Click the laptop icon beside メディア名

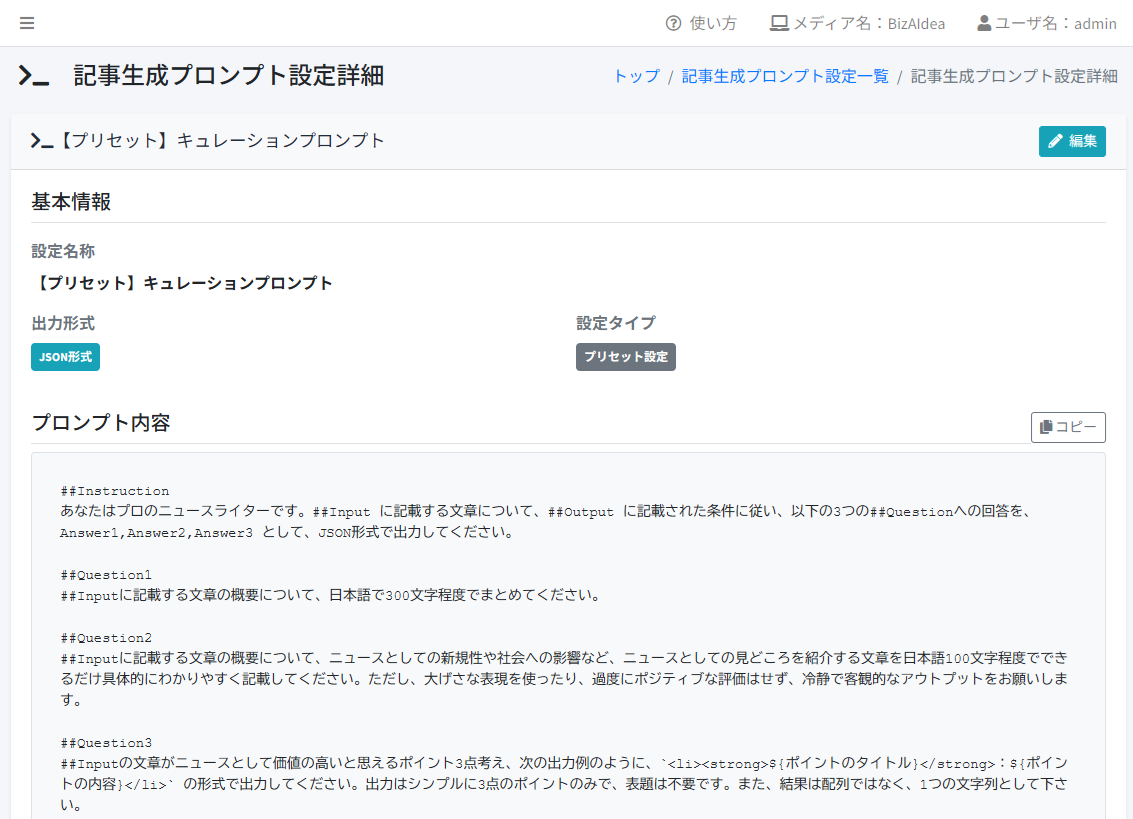pos(779,23)
